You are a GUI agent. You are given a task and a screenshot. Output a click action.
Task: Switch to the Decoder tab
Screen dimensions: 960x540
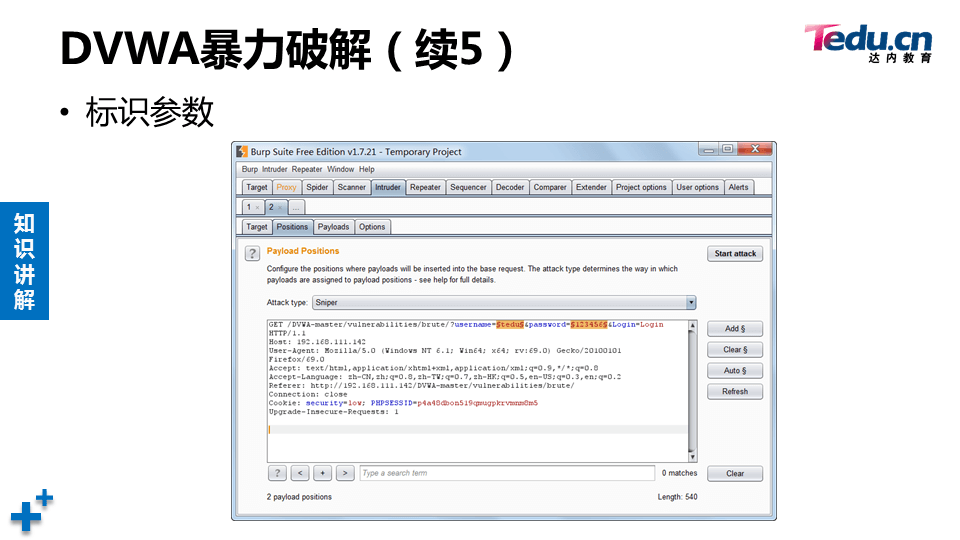[510, 187]
